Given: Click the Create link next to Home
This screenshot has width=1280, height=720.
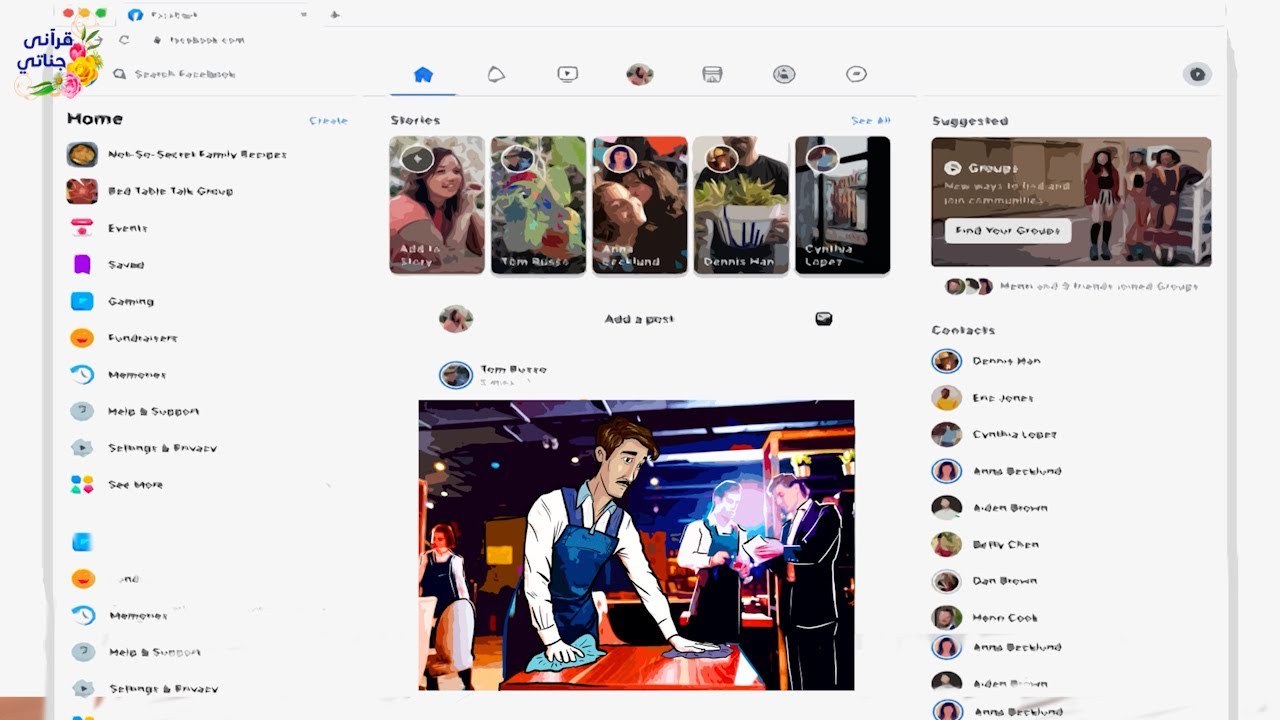Looking at the screenshot, I should [x=328, y=120].
